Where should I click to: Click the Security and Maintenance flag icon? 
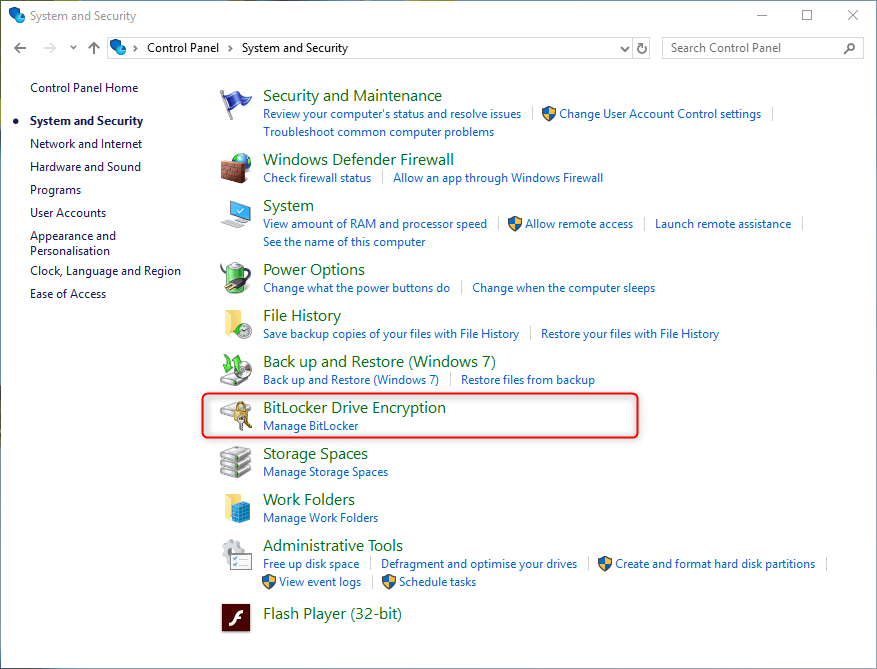235,105
